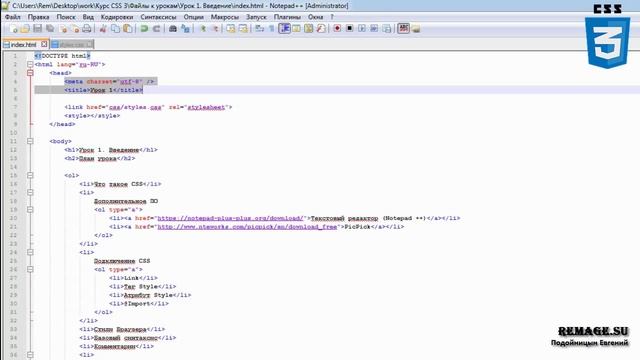Open the Запуск menu

click(x=256, y=17)
